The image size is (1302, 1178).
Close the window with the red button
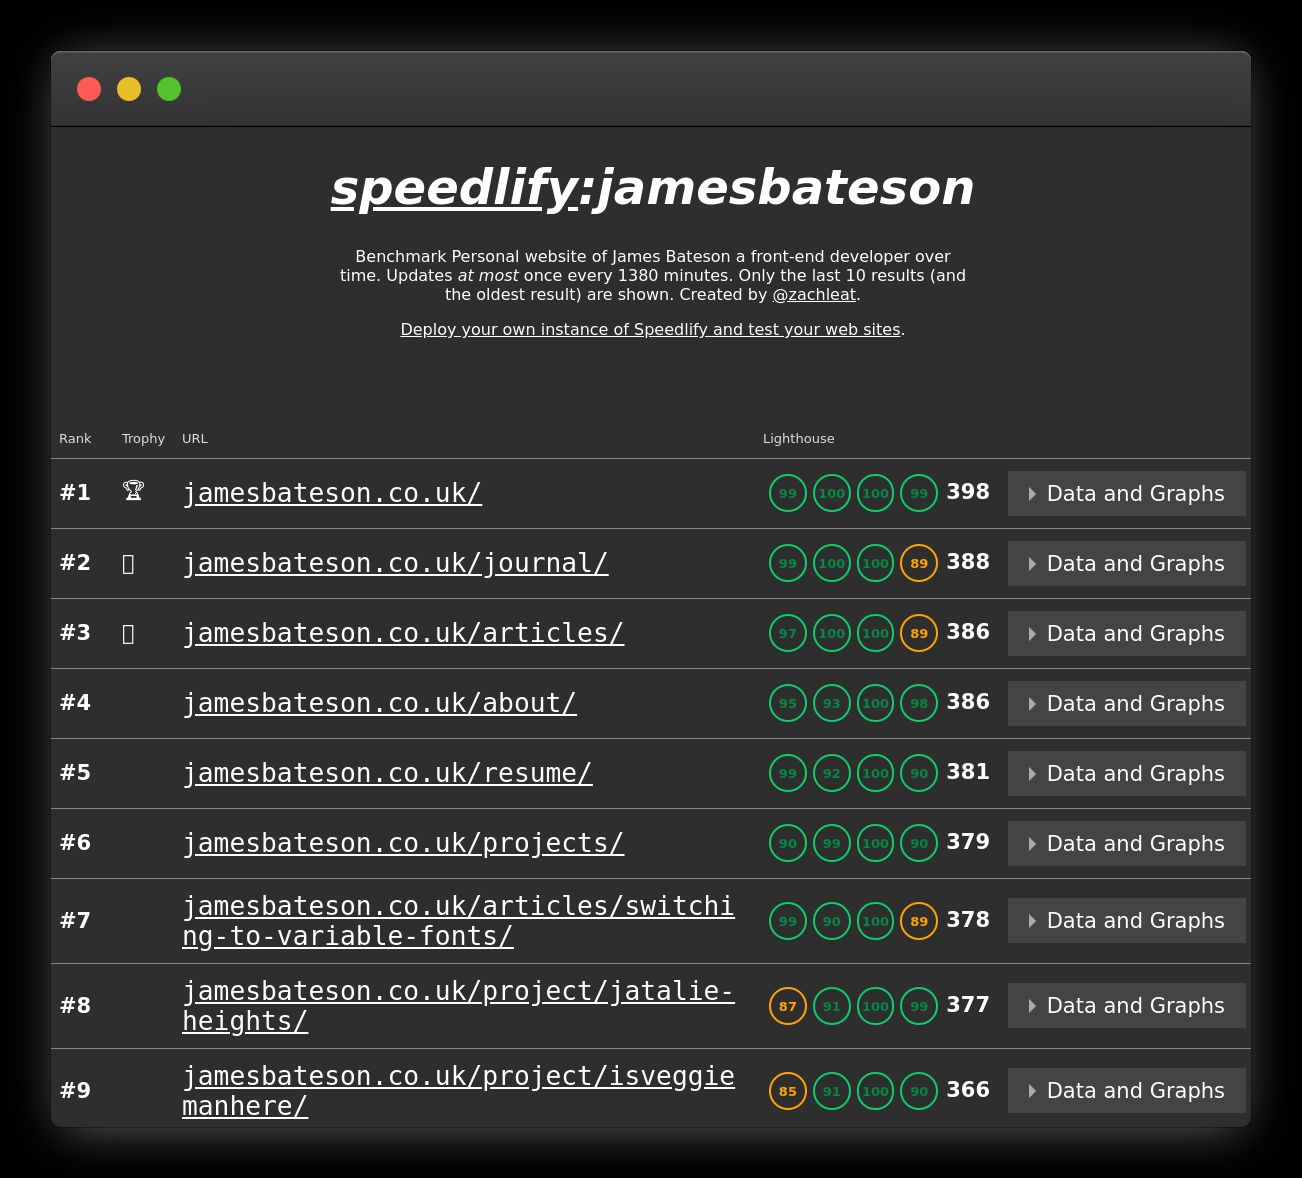click(89, 89)
